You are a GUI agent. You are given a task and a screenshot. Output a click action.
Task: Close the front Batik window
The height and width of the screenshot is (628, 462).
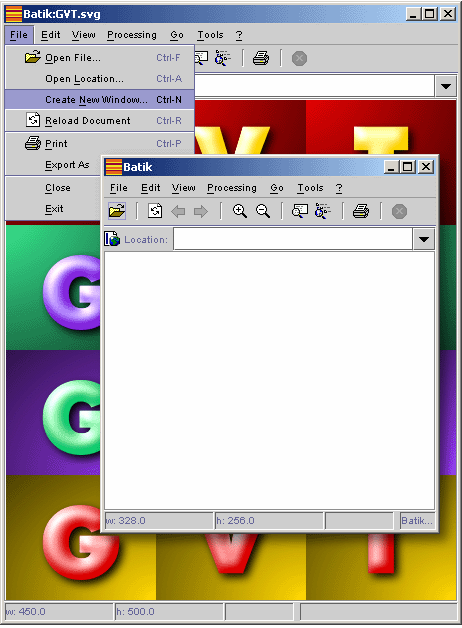pos(426,167)
